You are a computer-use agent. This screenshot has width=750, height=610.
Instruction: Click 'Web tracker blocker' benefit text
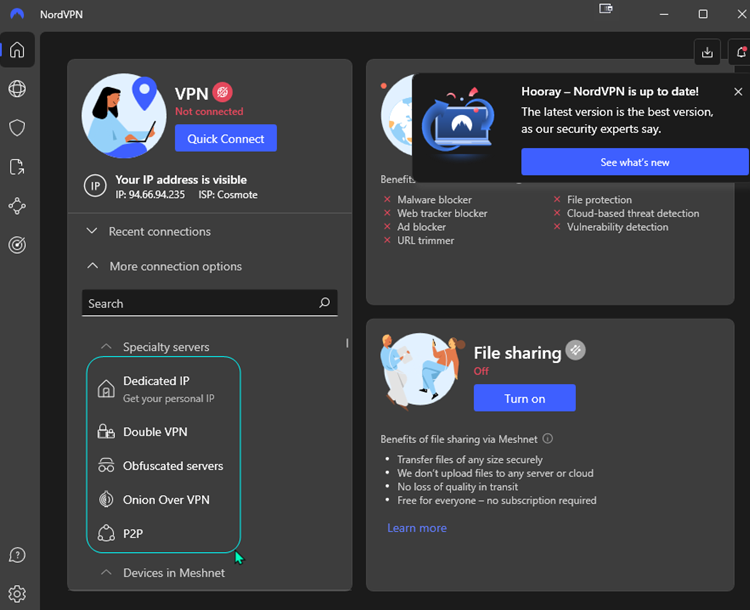pyautogui.click(x=442, y=213)
